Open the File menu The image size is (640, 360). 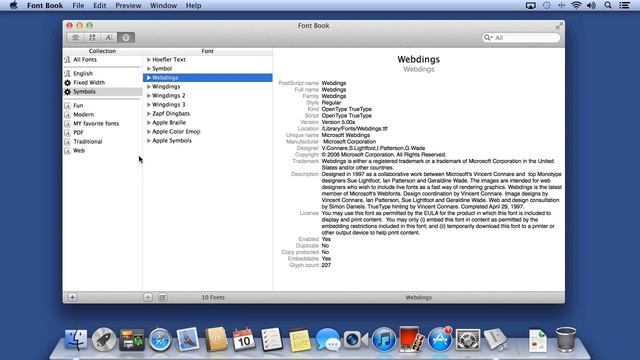point(78,5)
